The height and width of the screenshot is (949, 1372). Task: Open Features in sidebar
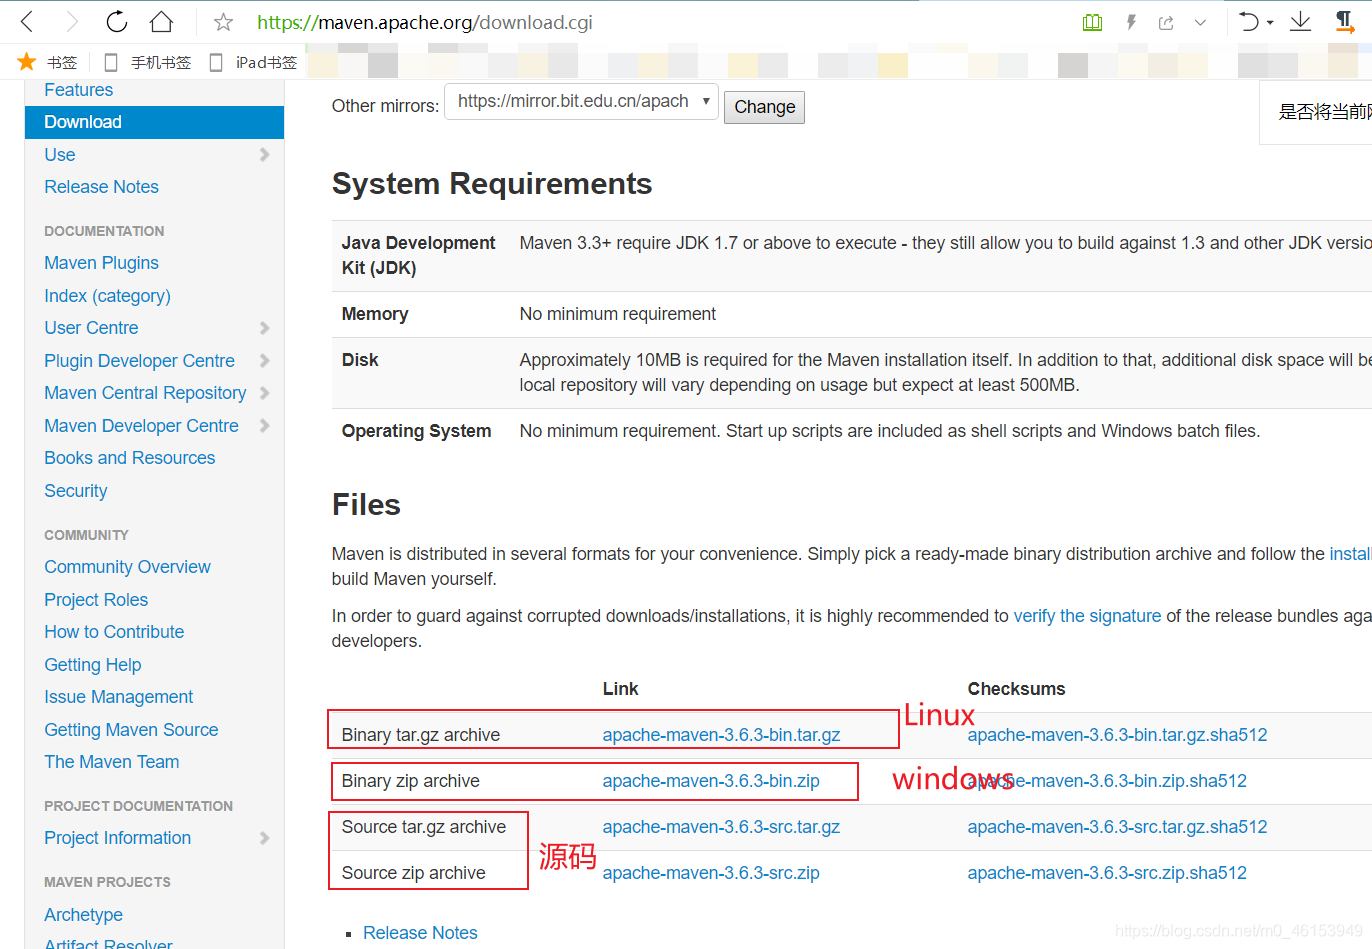78,90
